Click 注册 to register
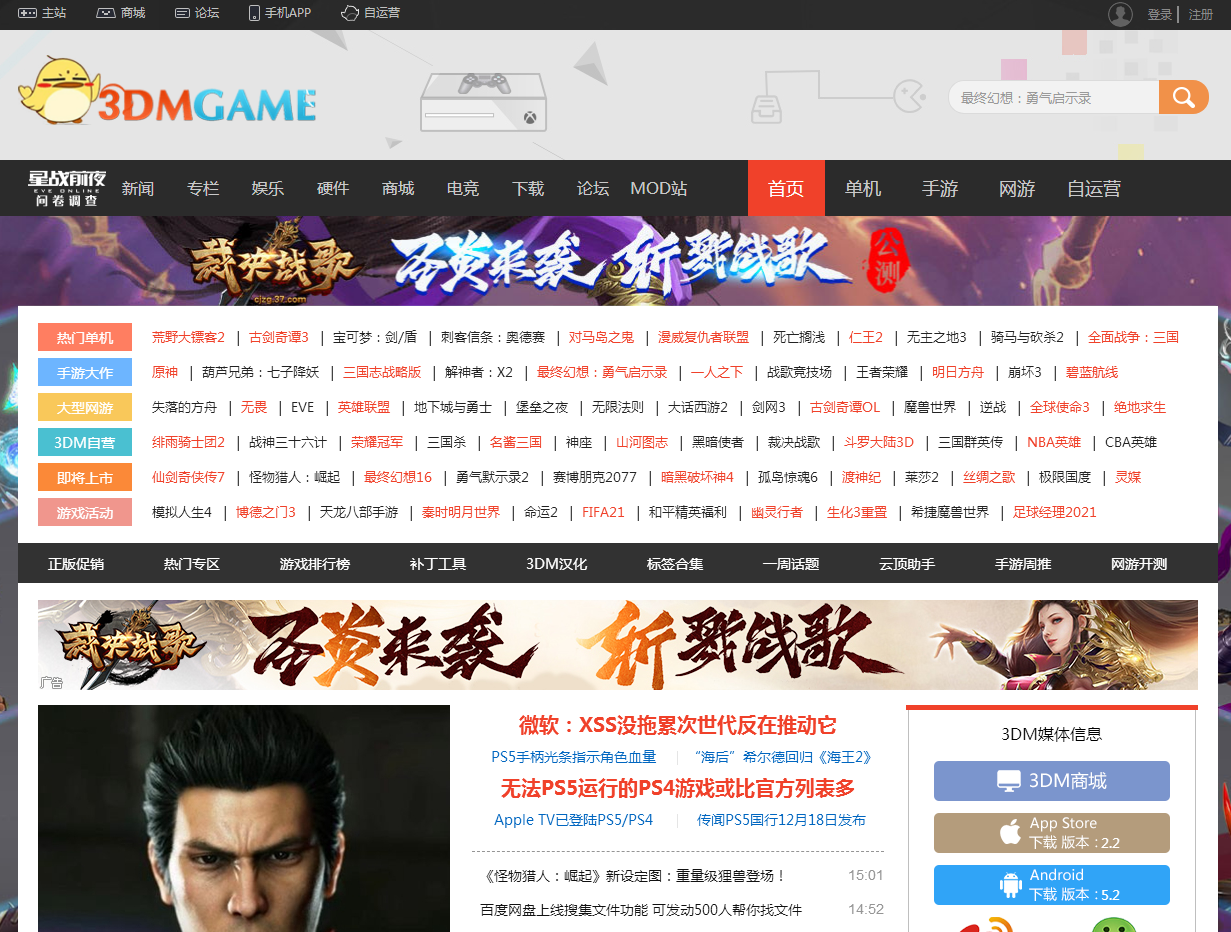This screenshot has width=1231, height=932. [x=1201, y=14]
